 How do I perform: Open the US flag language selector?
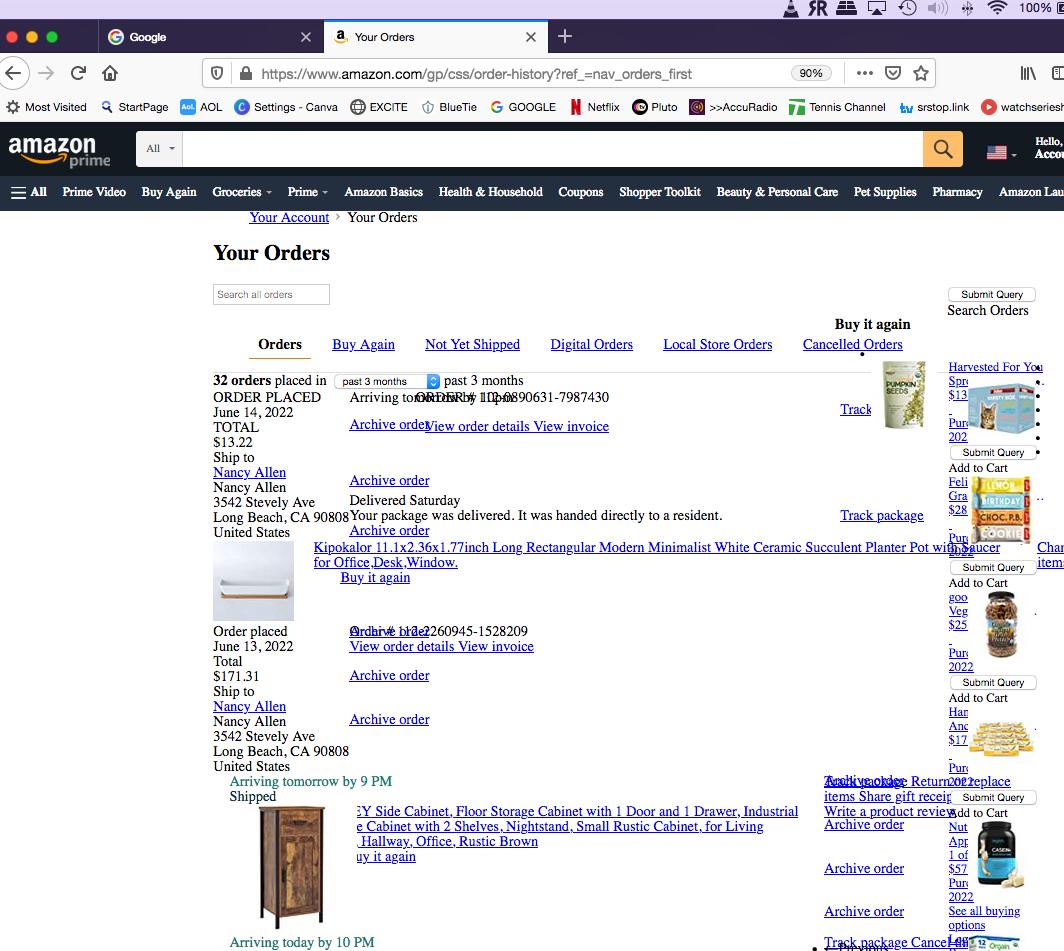(1000, 153)
